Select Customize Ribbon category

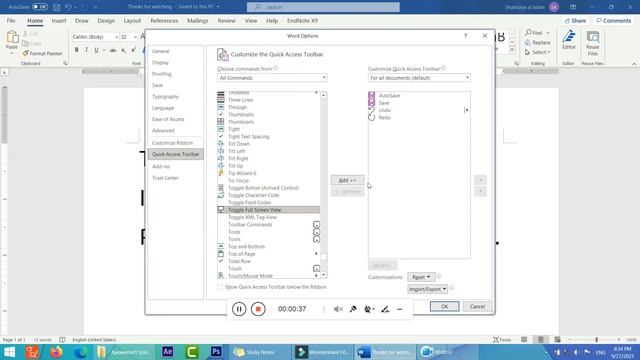tap(172, 143)
